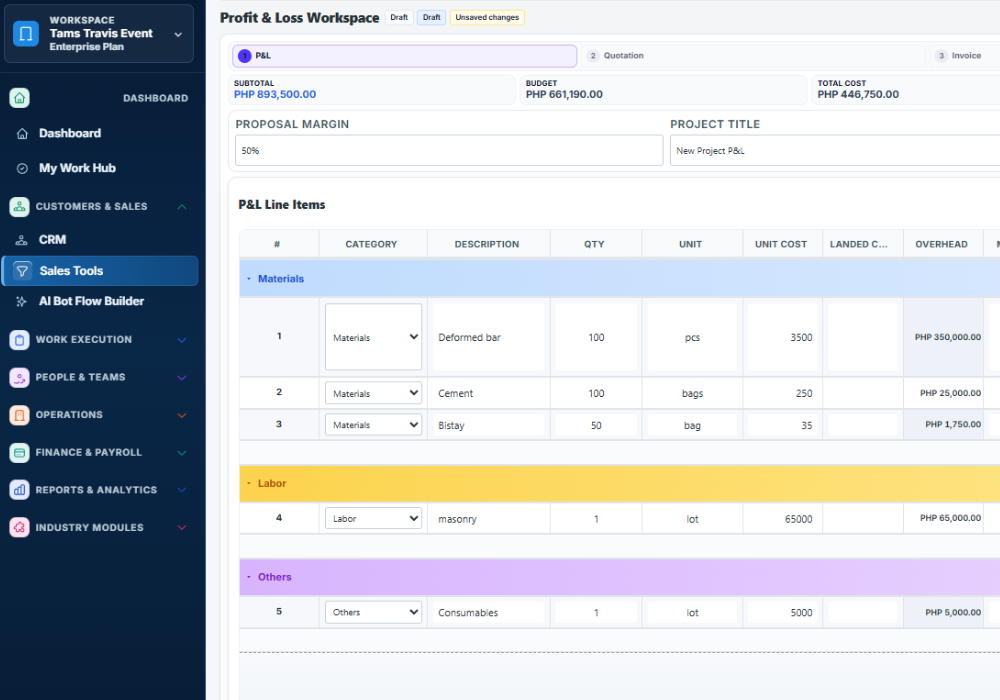Click the Sales Tools funnel icon

pyautogui.click(x=22, y=271)
